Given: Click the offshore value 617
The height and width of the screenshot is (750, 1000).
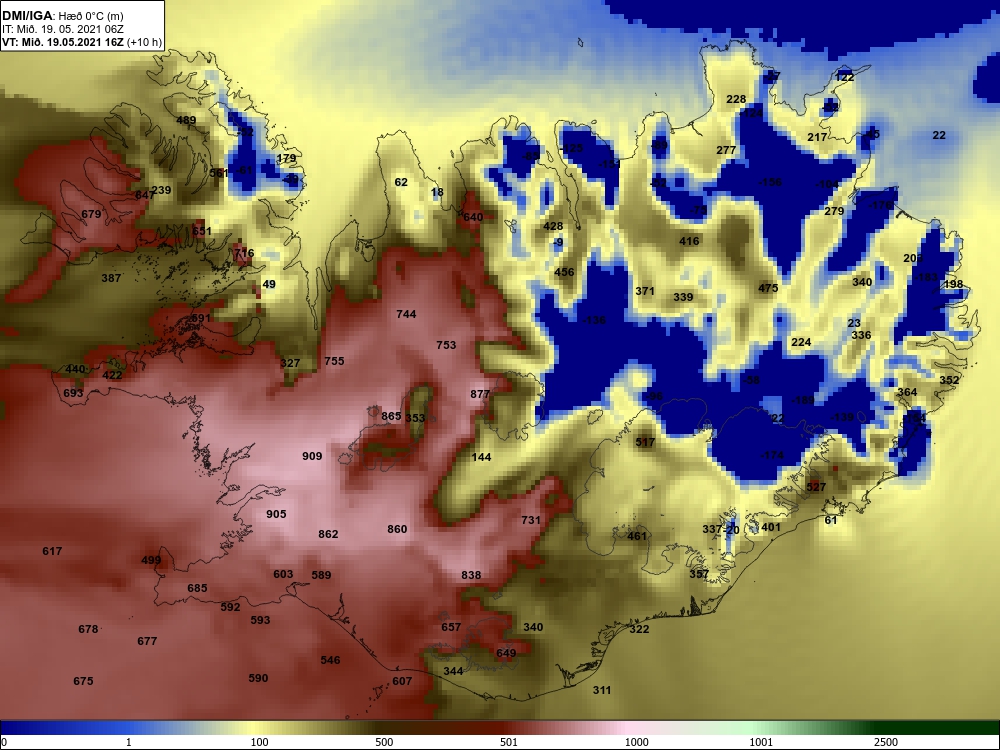Looking at the screenshot, I should [x=52, y=551].
